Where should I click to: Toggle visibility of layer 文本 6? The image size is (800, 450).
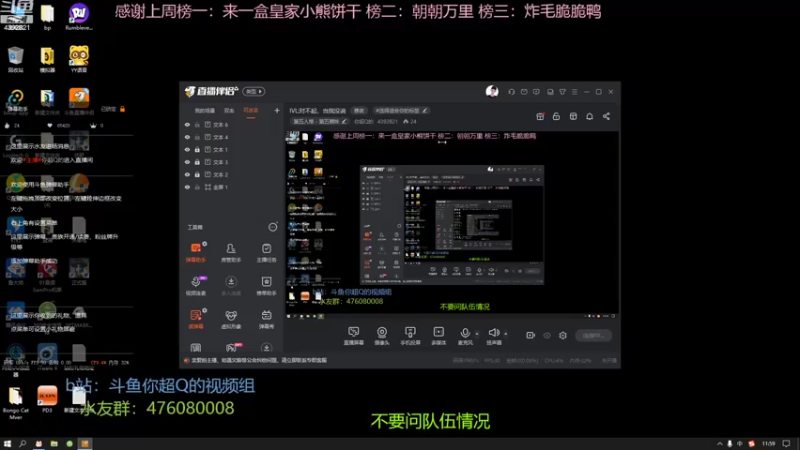187,124
